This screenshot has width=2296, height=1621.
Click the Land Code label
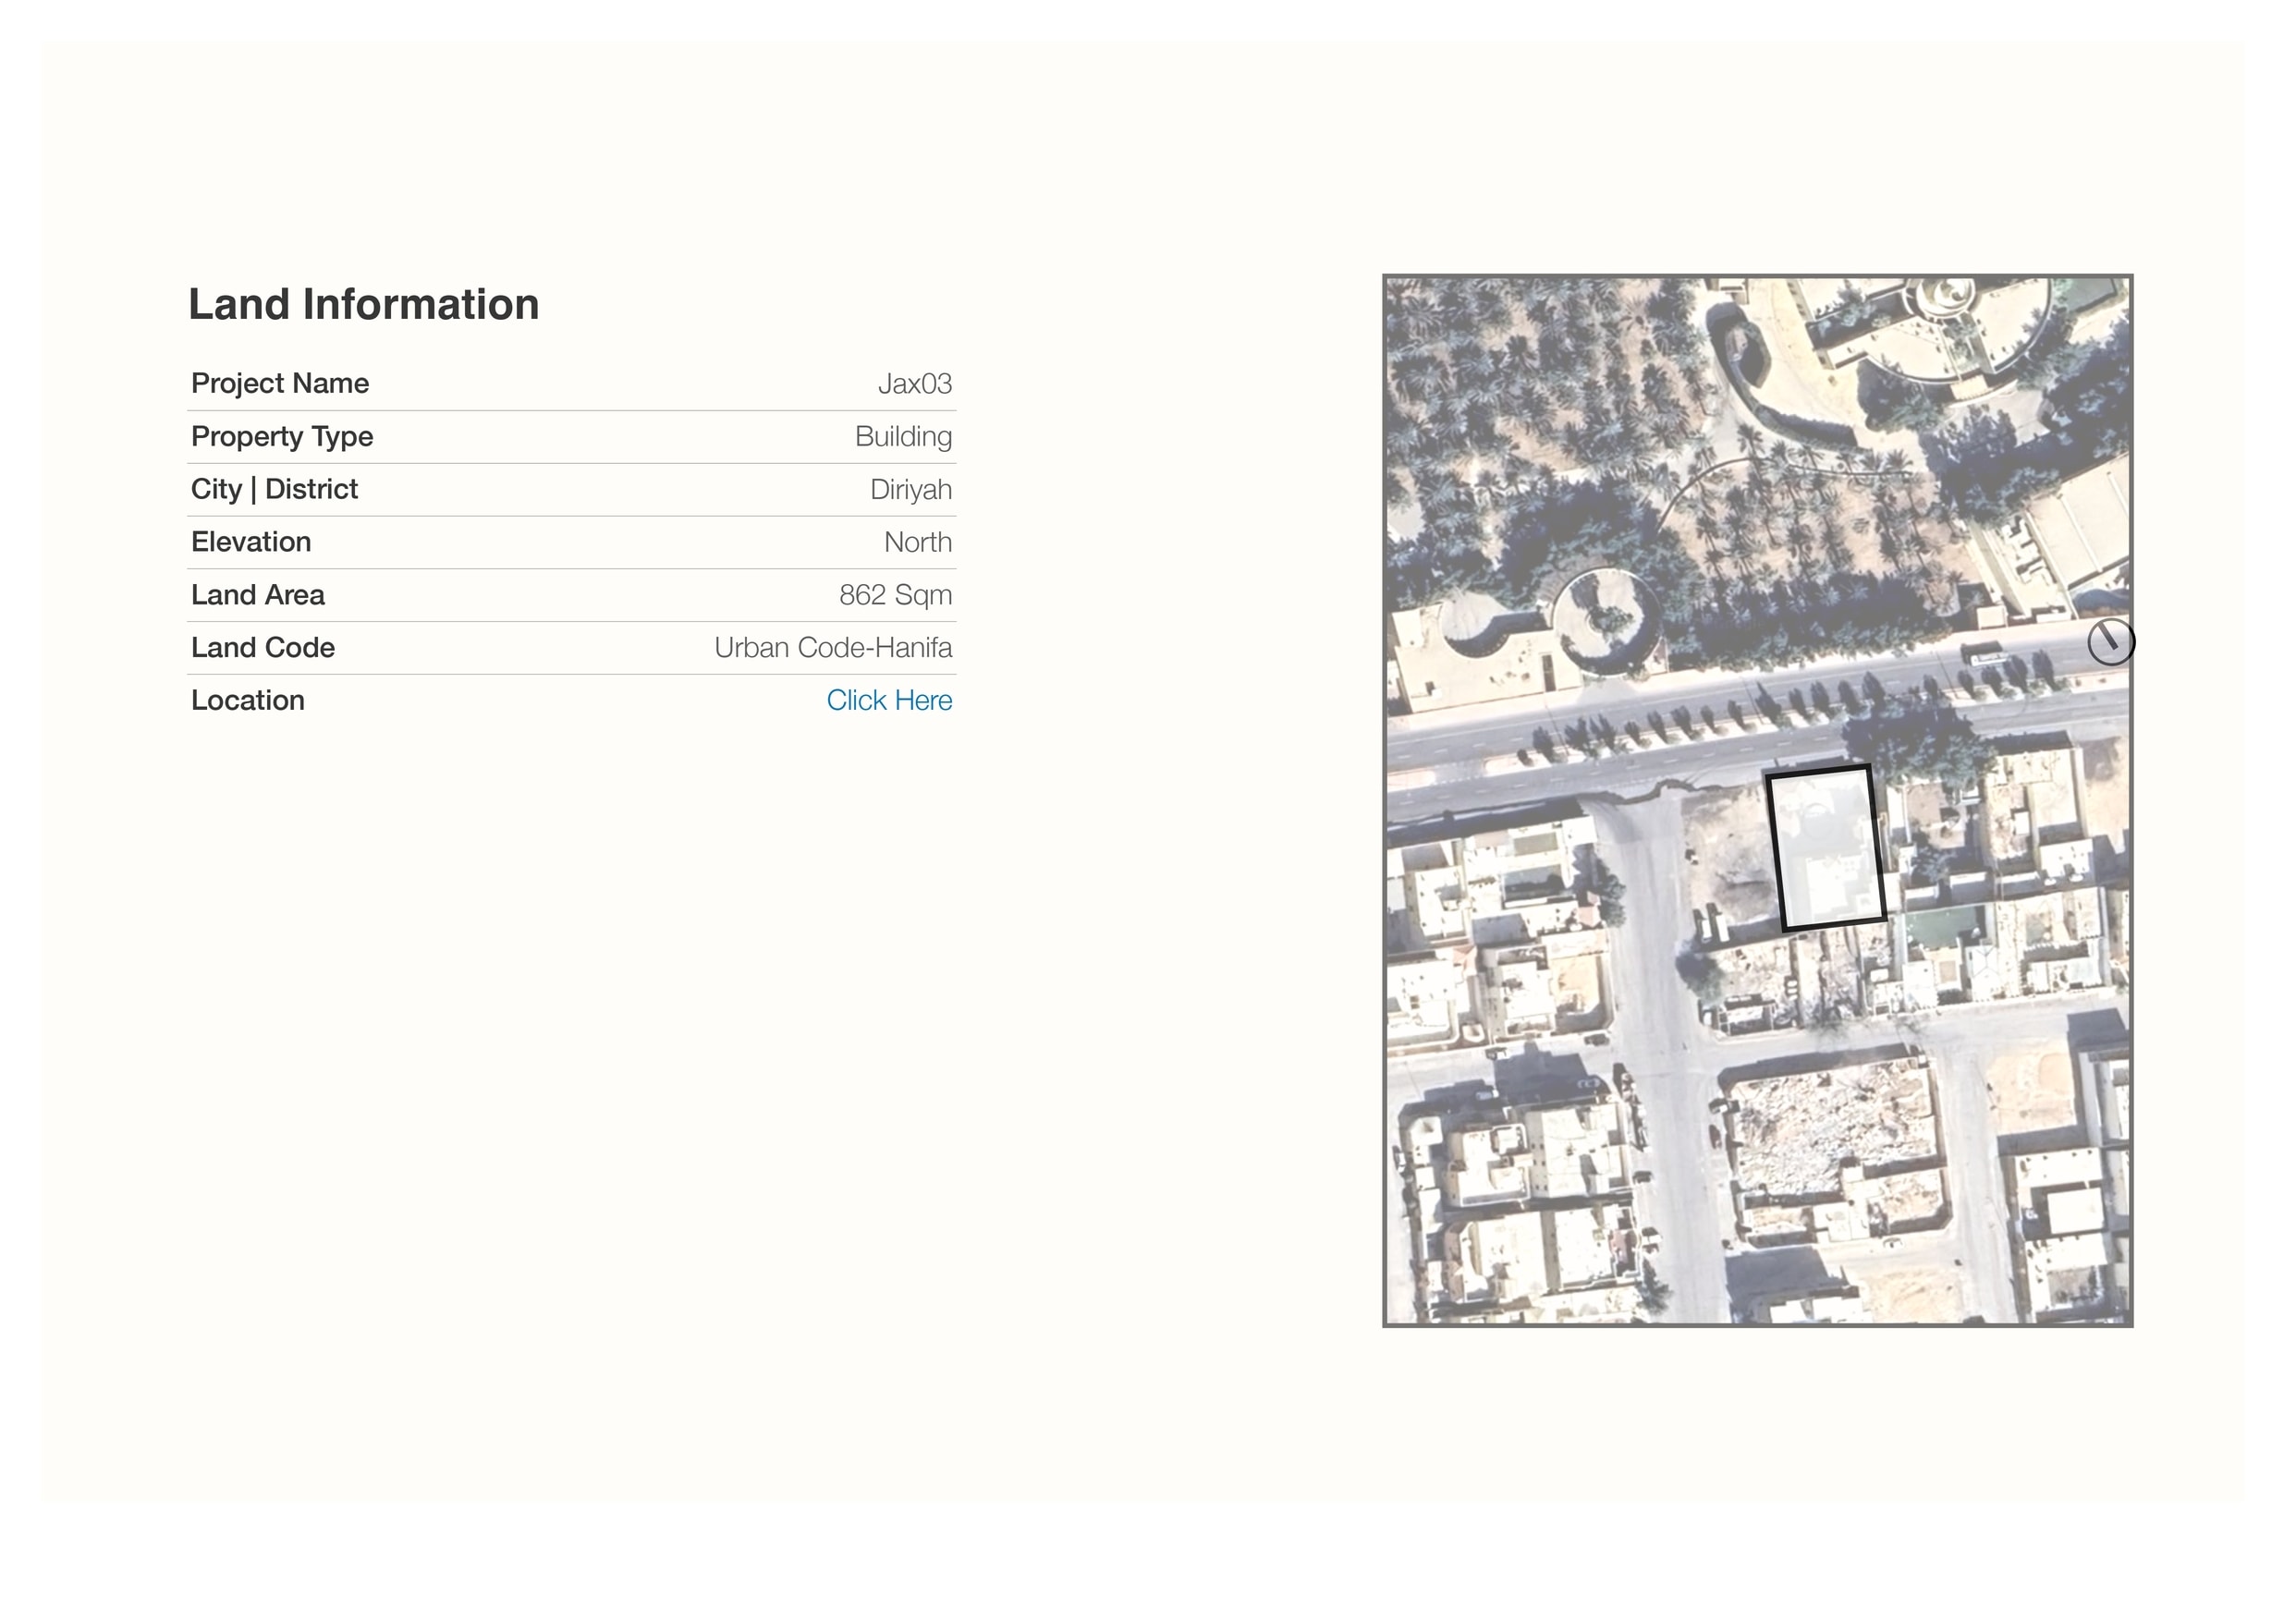(262, 647)
